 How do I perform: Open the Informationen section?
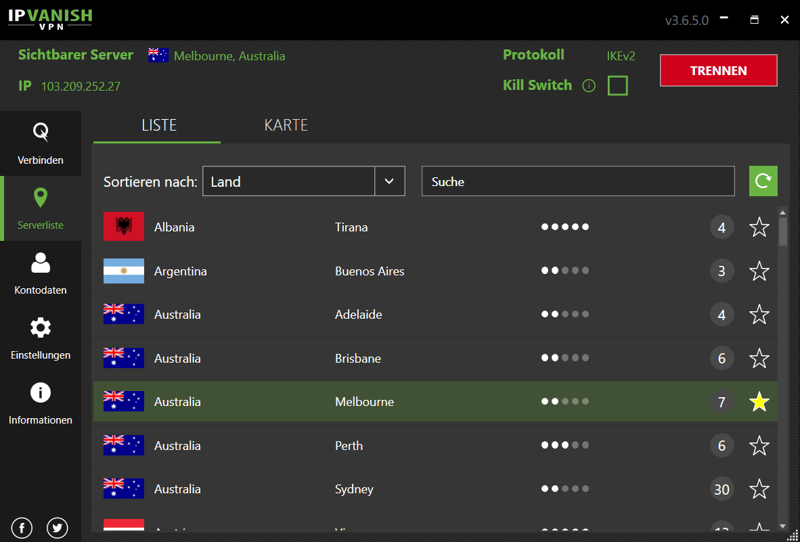(x=40, y=403)
